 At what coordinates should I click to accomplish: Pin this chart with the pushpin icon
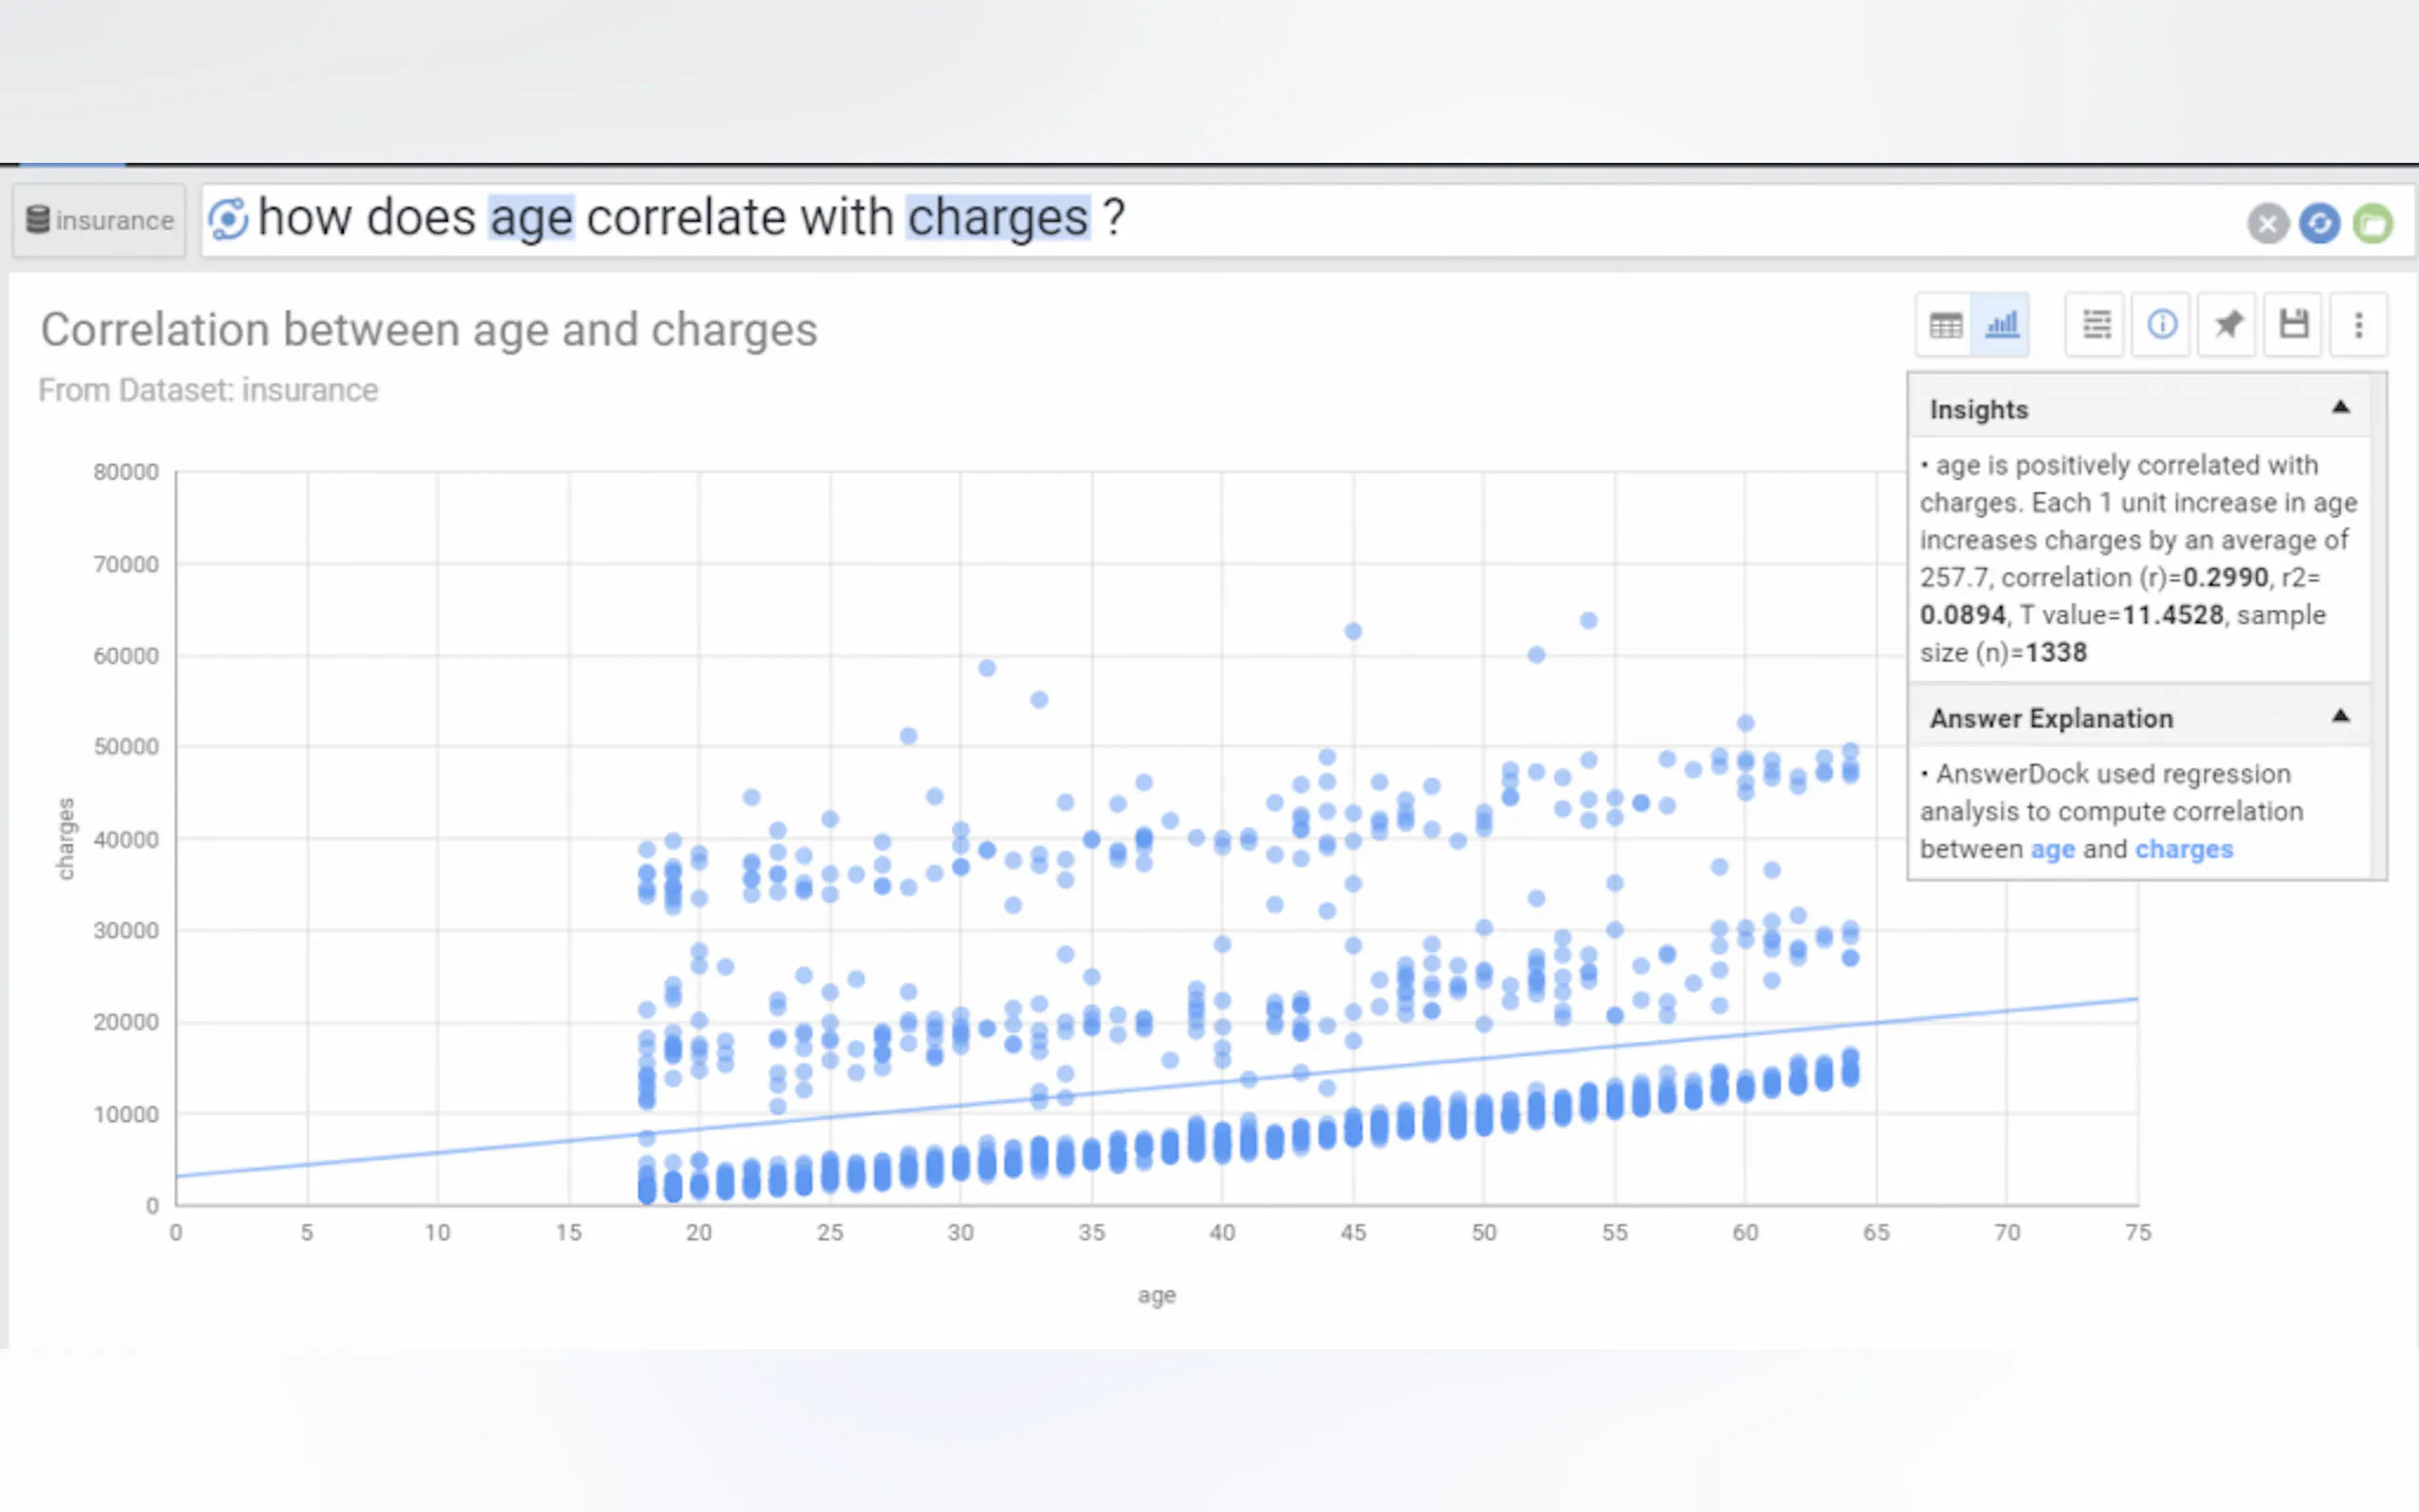coord(2228,324)
